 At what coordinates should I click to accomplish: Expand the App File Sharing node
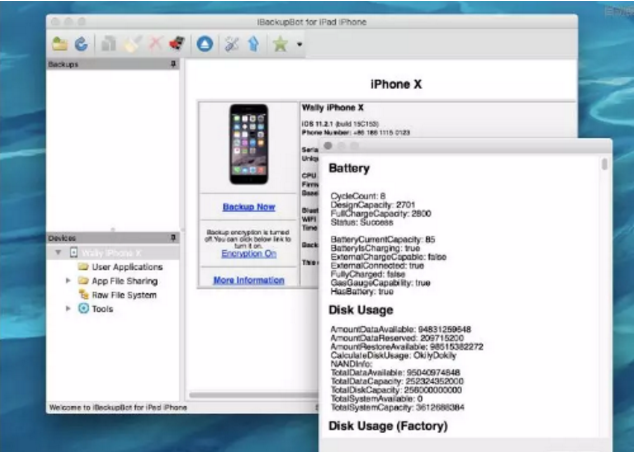(x=68, y=281)
